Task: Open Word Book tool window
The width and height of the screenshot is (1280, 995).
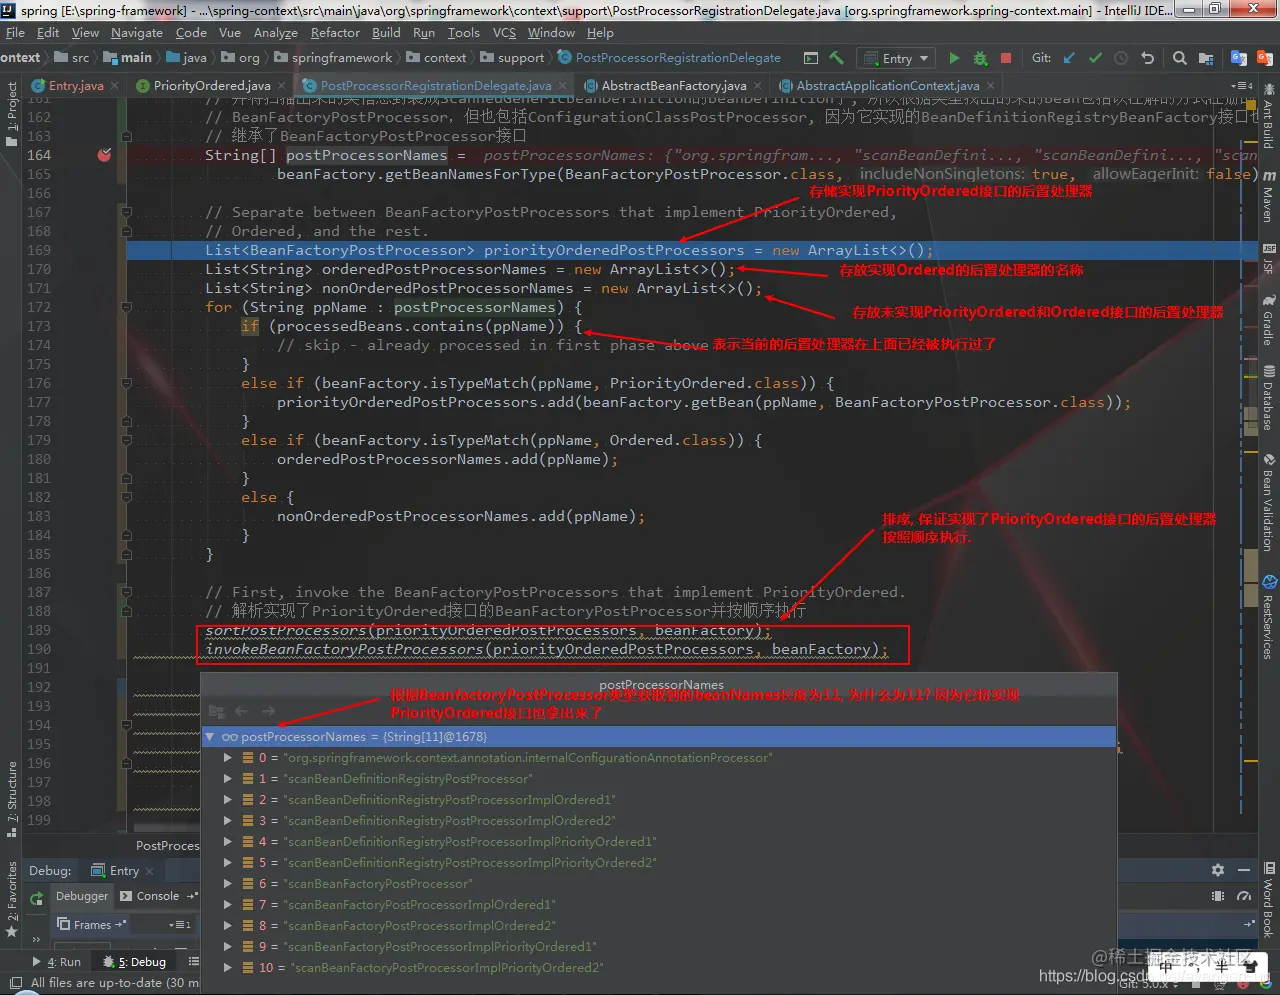Action: [1268, 900]
